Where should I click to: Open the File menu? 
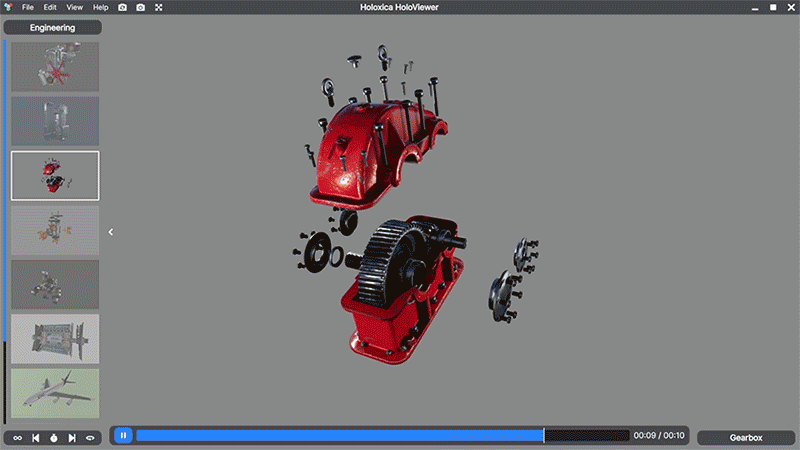pyautogui.click(x=28, y=7)
